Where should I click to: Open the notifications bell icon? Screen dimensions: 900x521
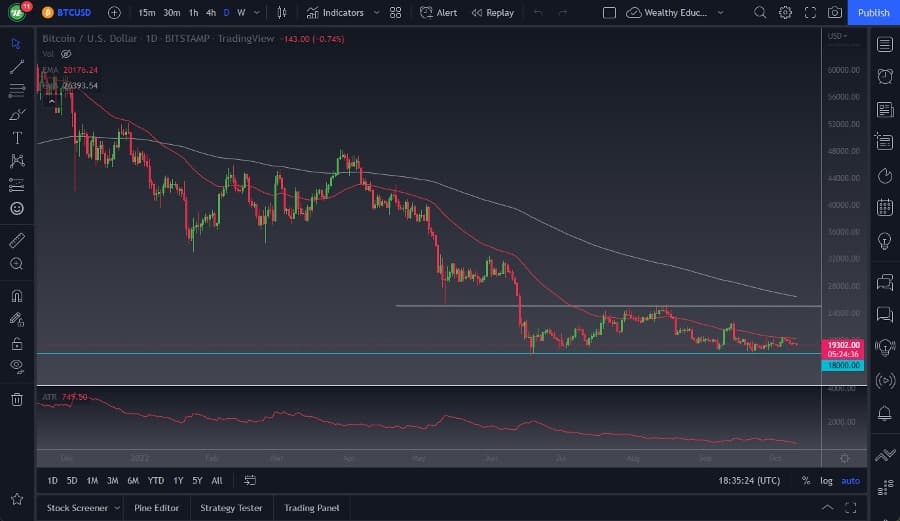point(885,413)
